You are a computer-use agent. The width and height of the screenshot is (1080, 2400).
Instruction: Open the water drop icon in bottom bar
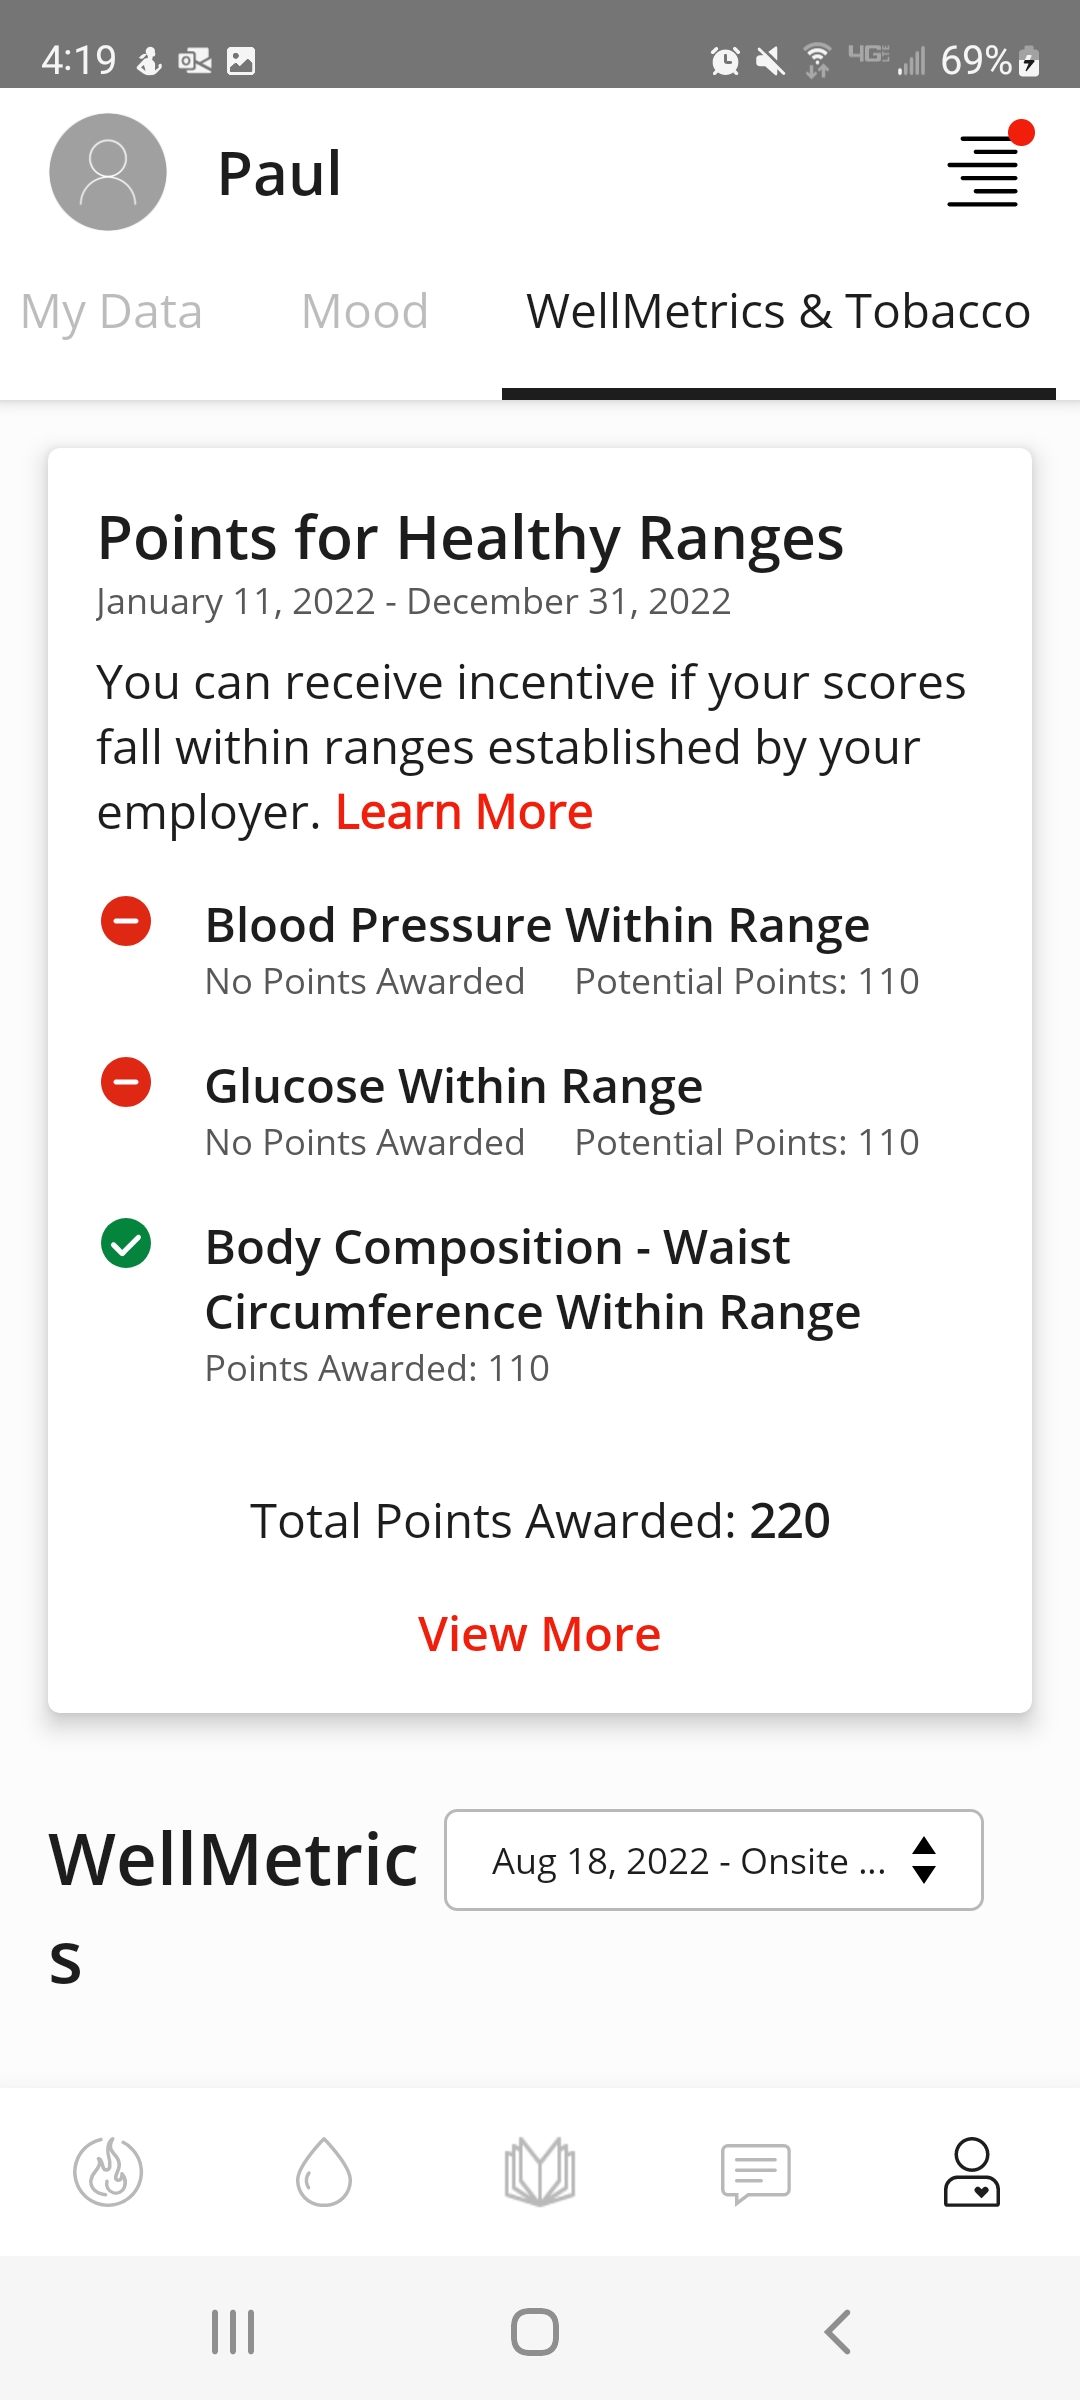point(324,2172)
